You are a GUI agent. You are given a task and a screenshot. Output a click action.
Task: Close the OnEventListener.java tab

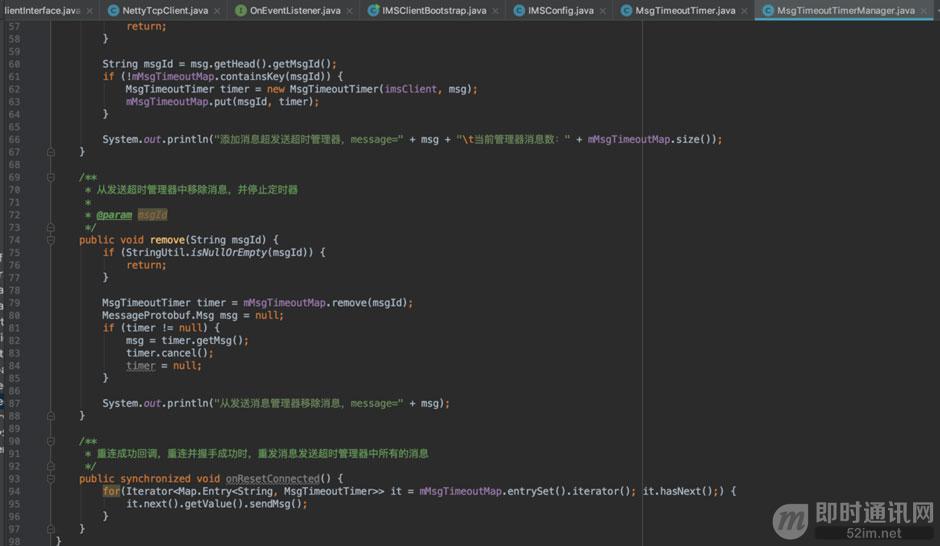350,11
